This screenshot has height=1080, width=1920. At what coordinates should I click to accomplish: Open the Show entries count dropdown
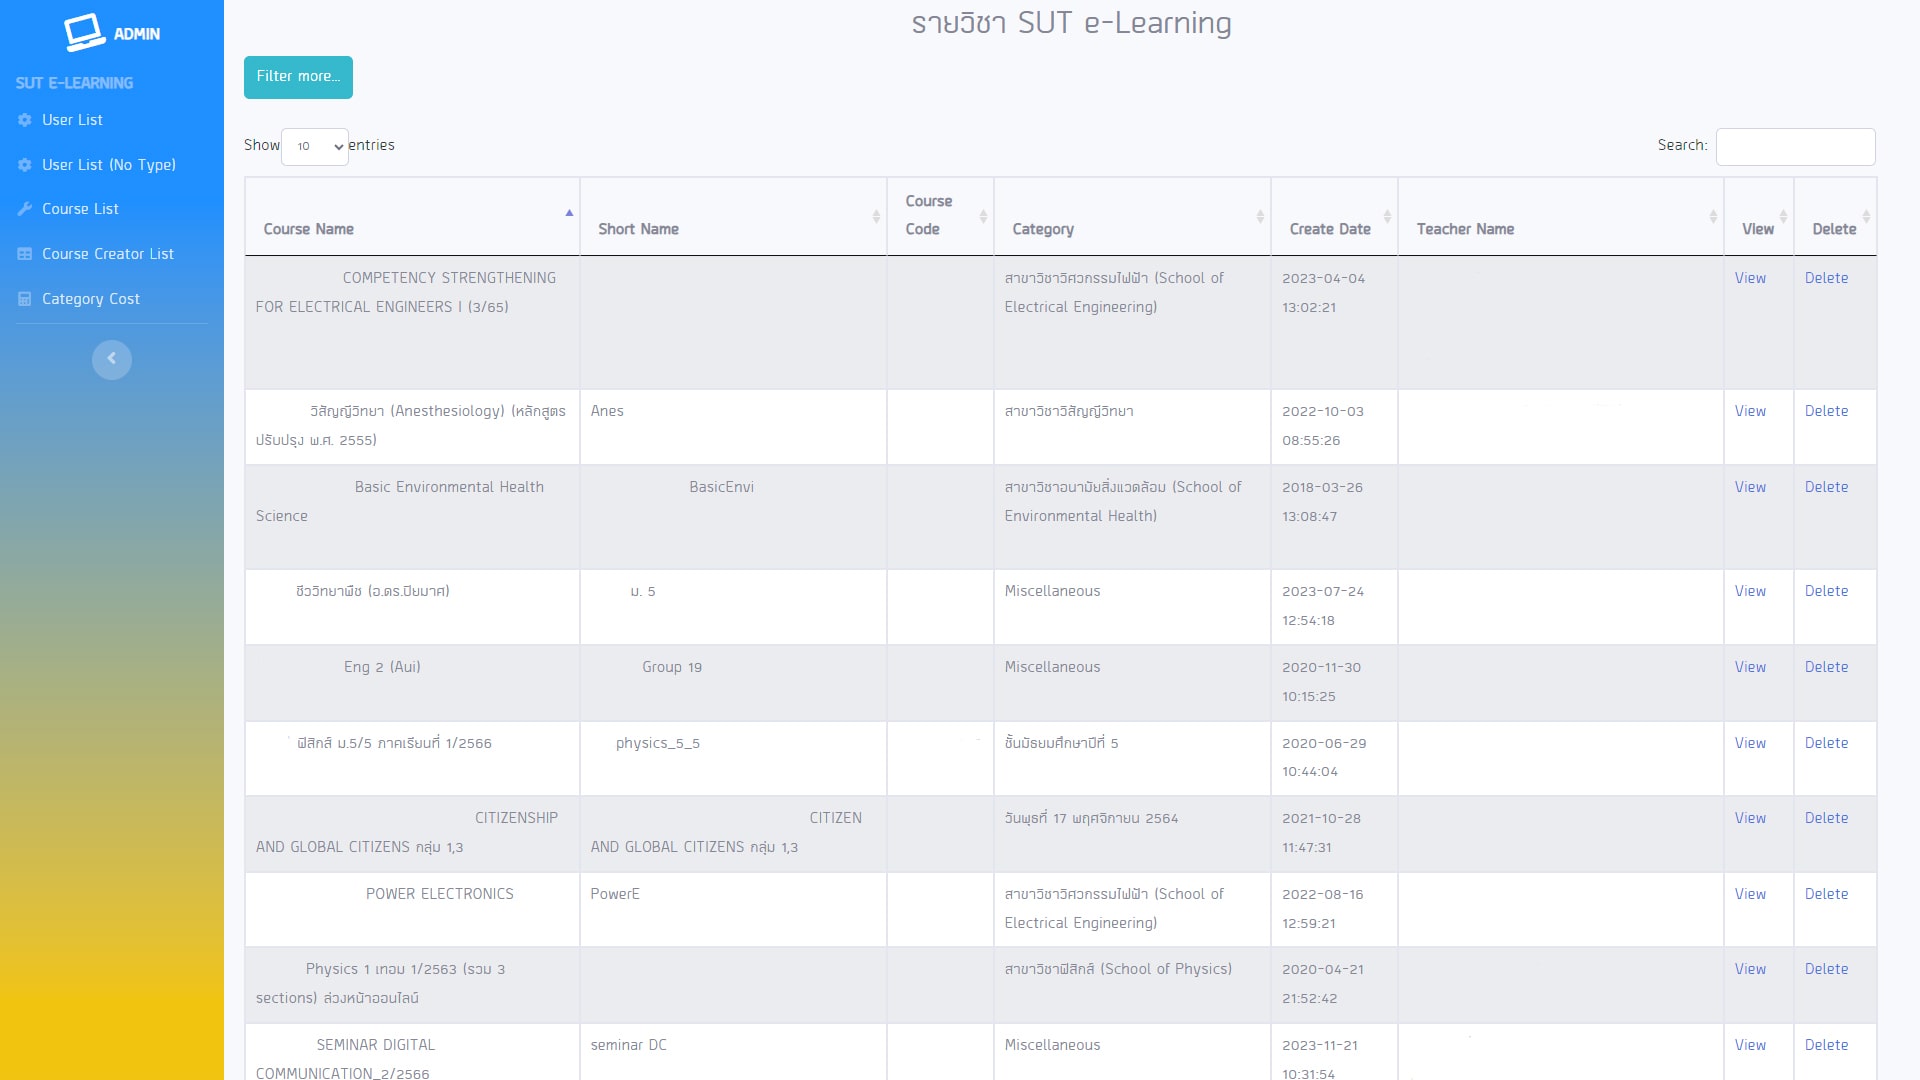315,146
